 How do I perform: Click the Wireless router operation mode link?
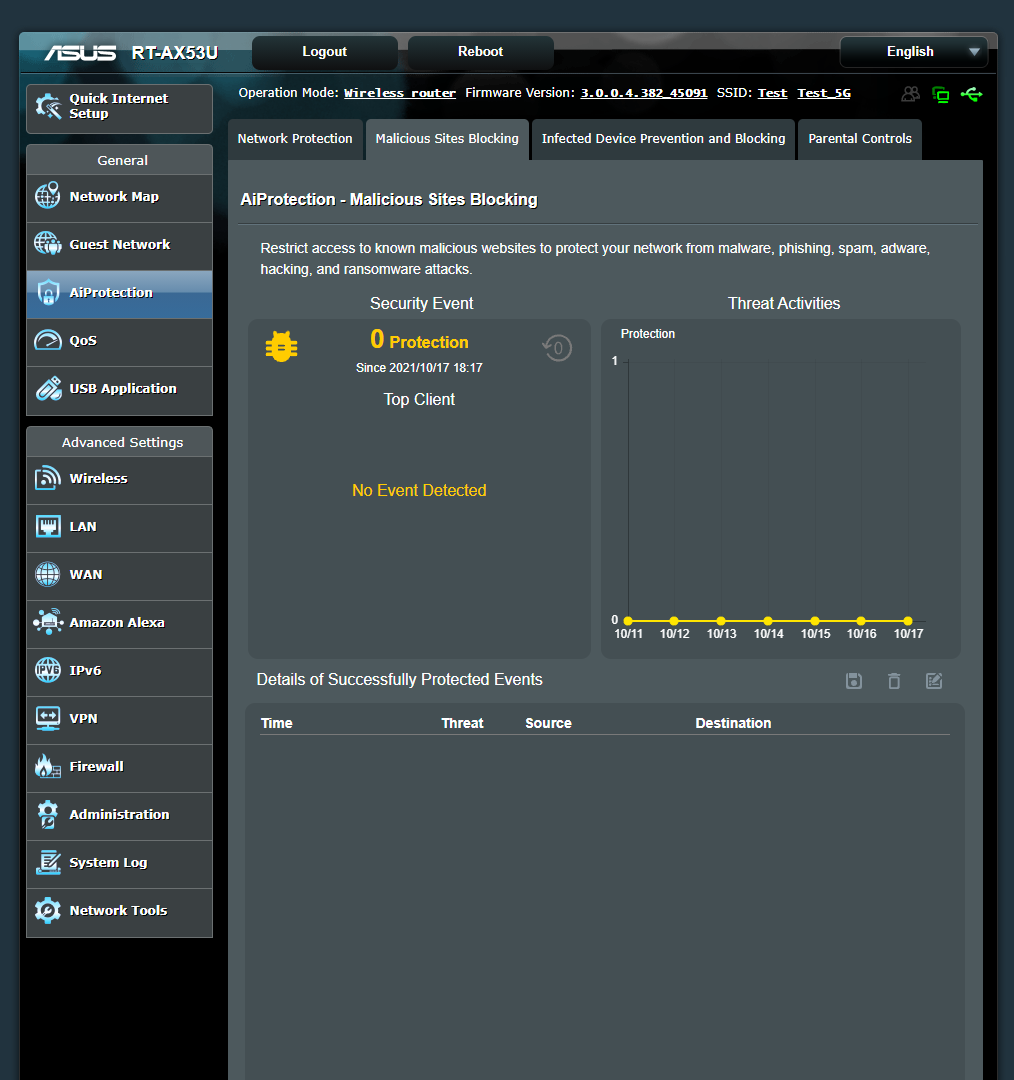[400, 93]
